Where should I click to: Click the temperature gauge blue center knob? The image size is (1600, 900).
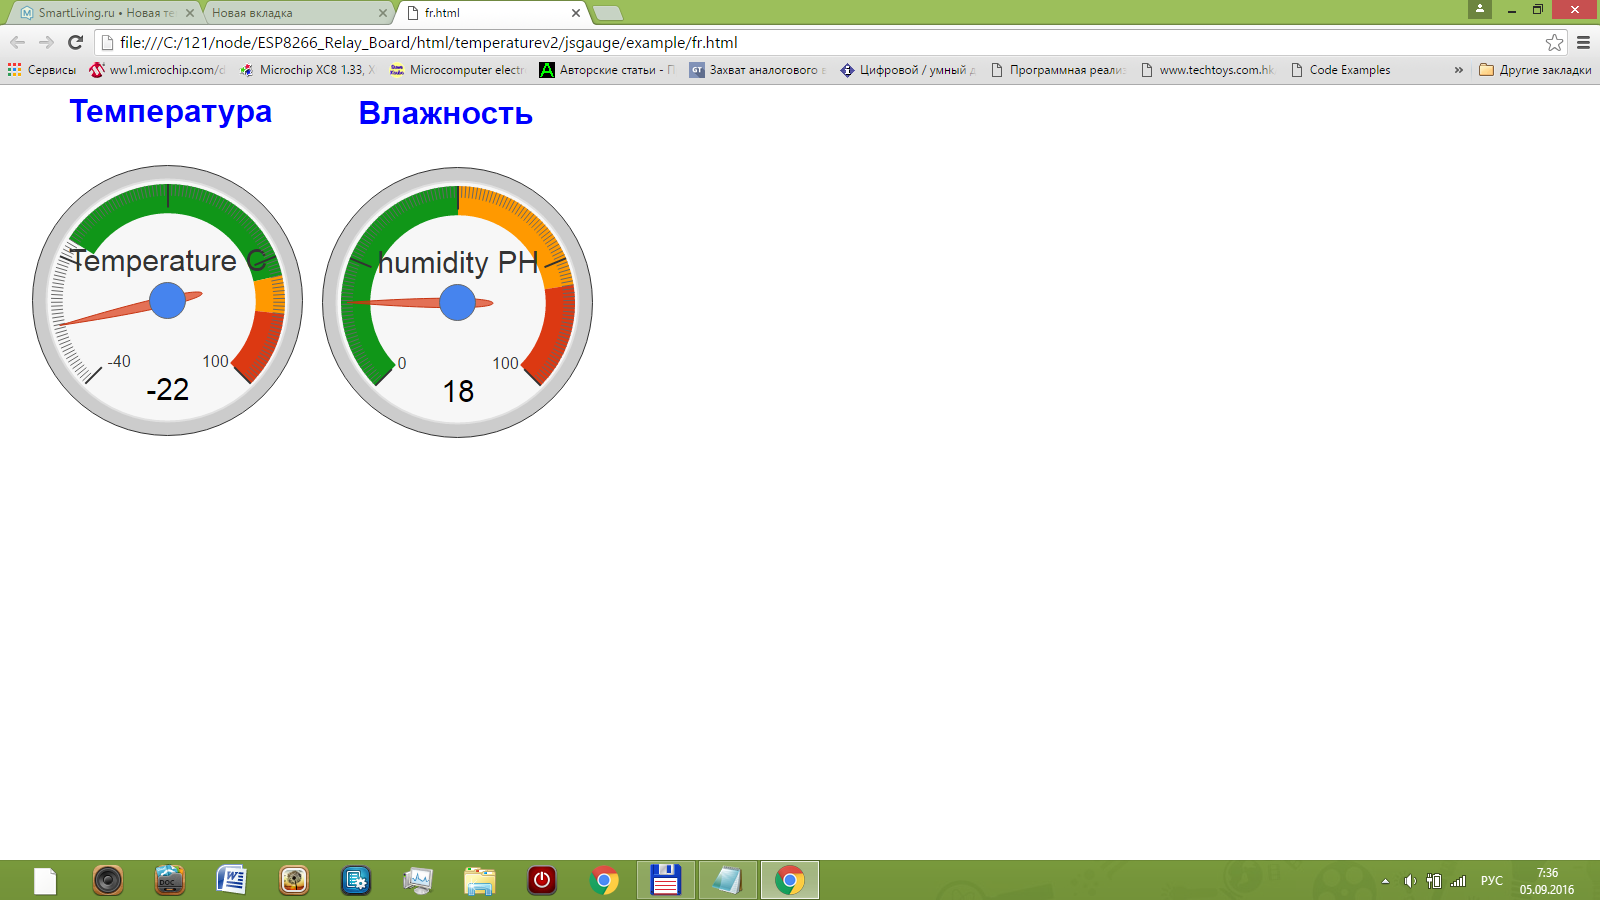coord(167,300)
